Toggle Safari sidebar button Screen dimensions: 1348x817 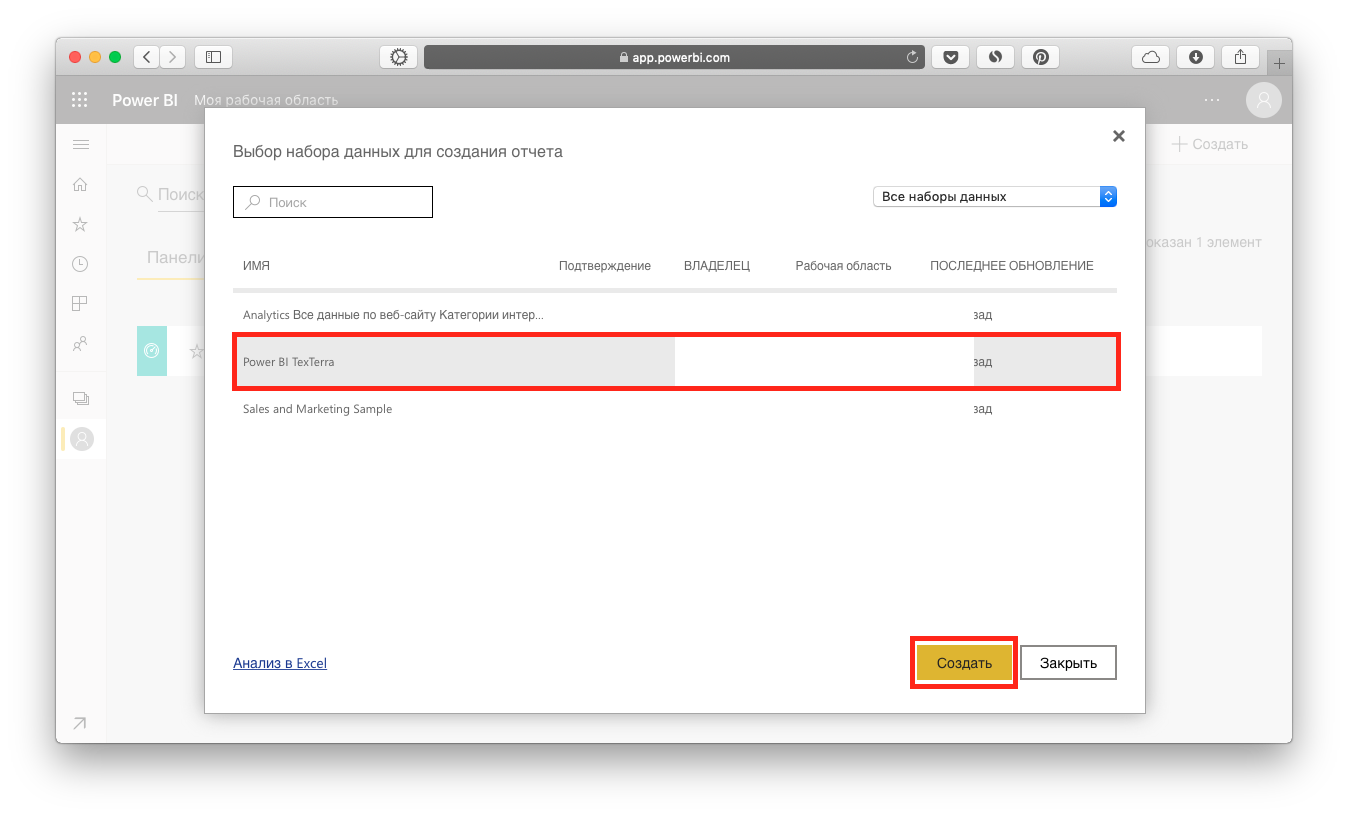(x=213, y=57)
